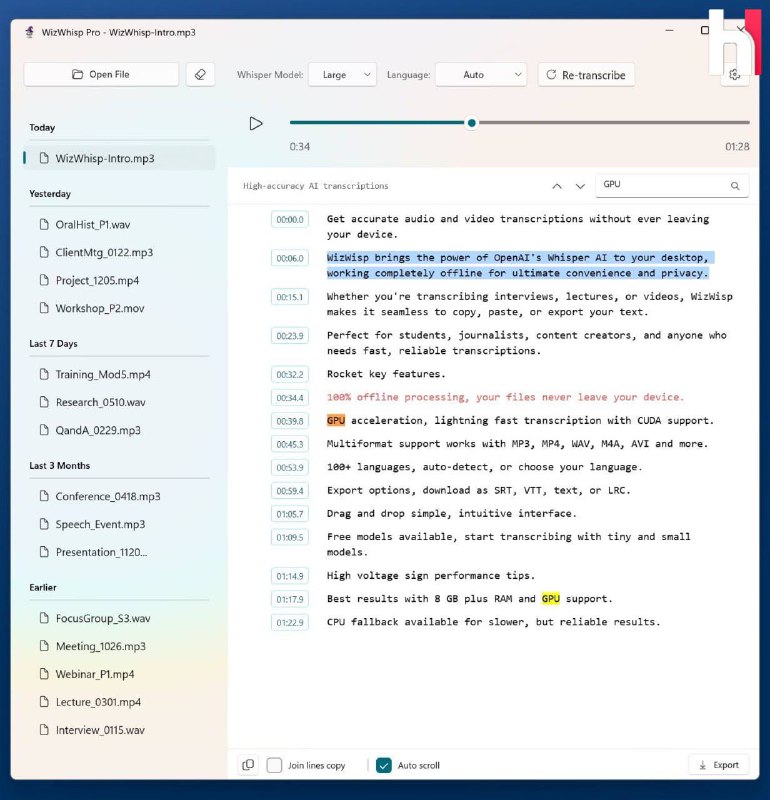
Task: Click the 00:32.2 timestamp marker
Action: [x=290, y=375]
